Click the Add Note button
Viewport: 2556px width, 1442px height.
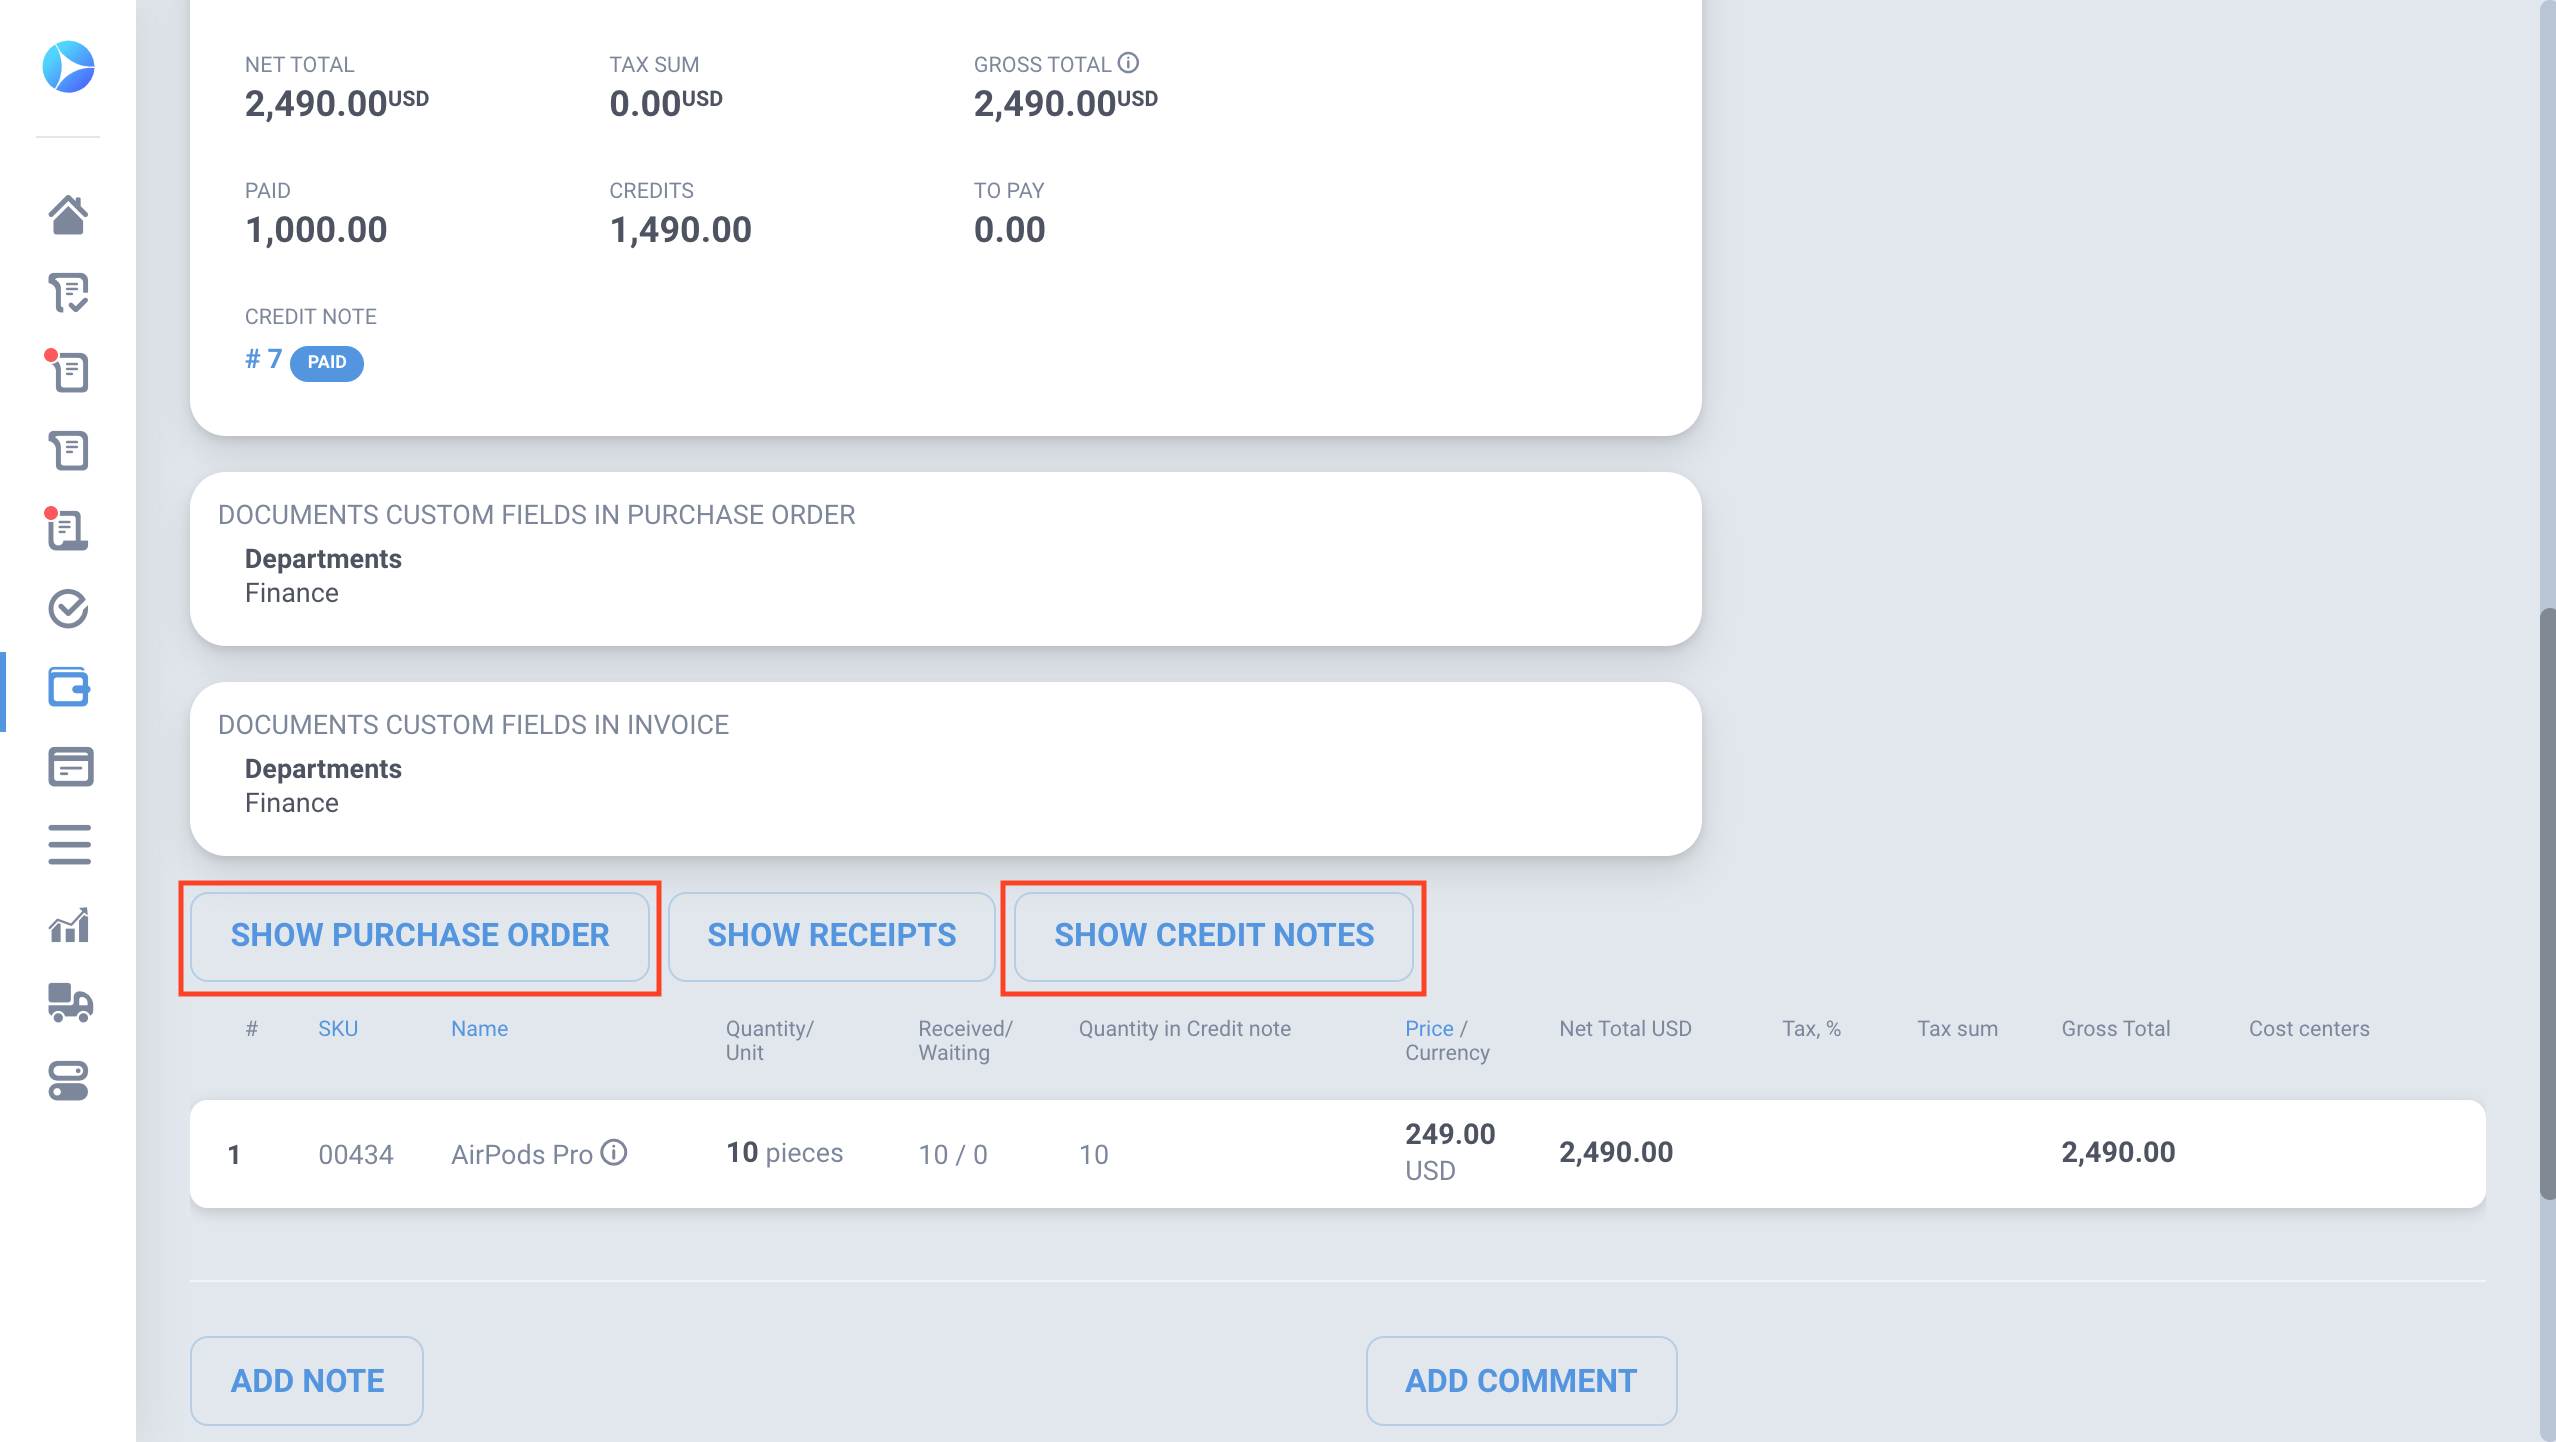(x=307, y=1380)
